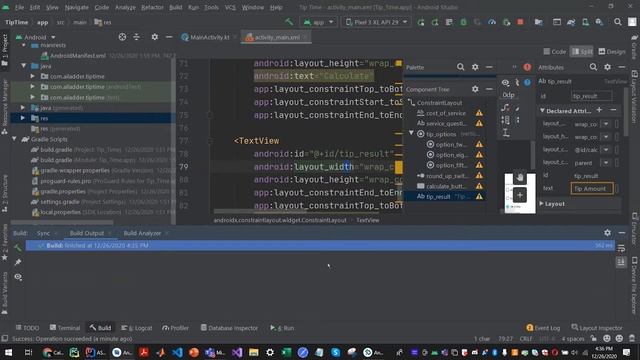Open Build panel settings gear
Image resolution: width=640 pixels, height=360 pixels.
[x=607, y=233]
